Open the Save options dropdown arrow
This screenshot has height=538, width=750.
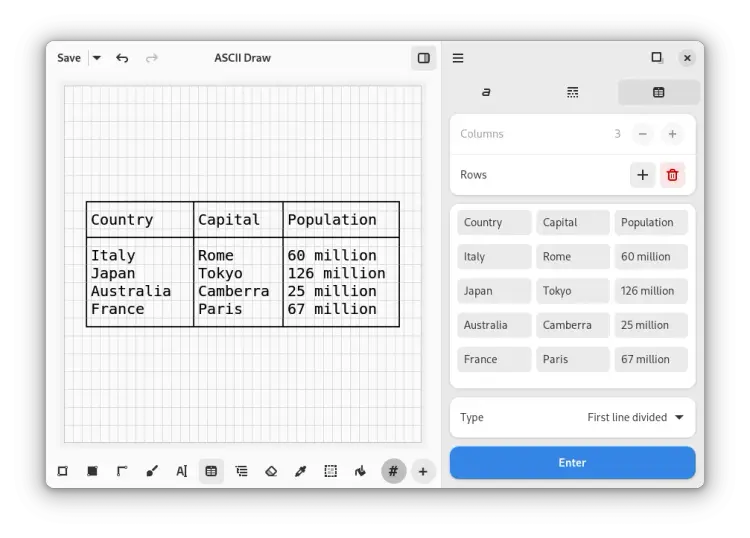pyautogui.click(x=97, y=58)
